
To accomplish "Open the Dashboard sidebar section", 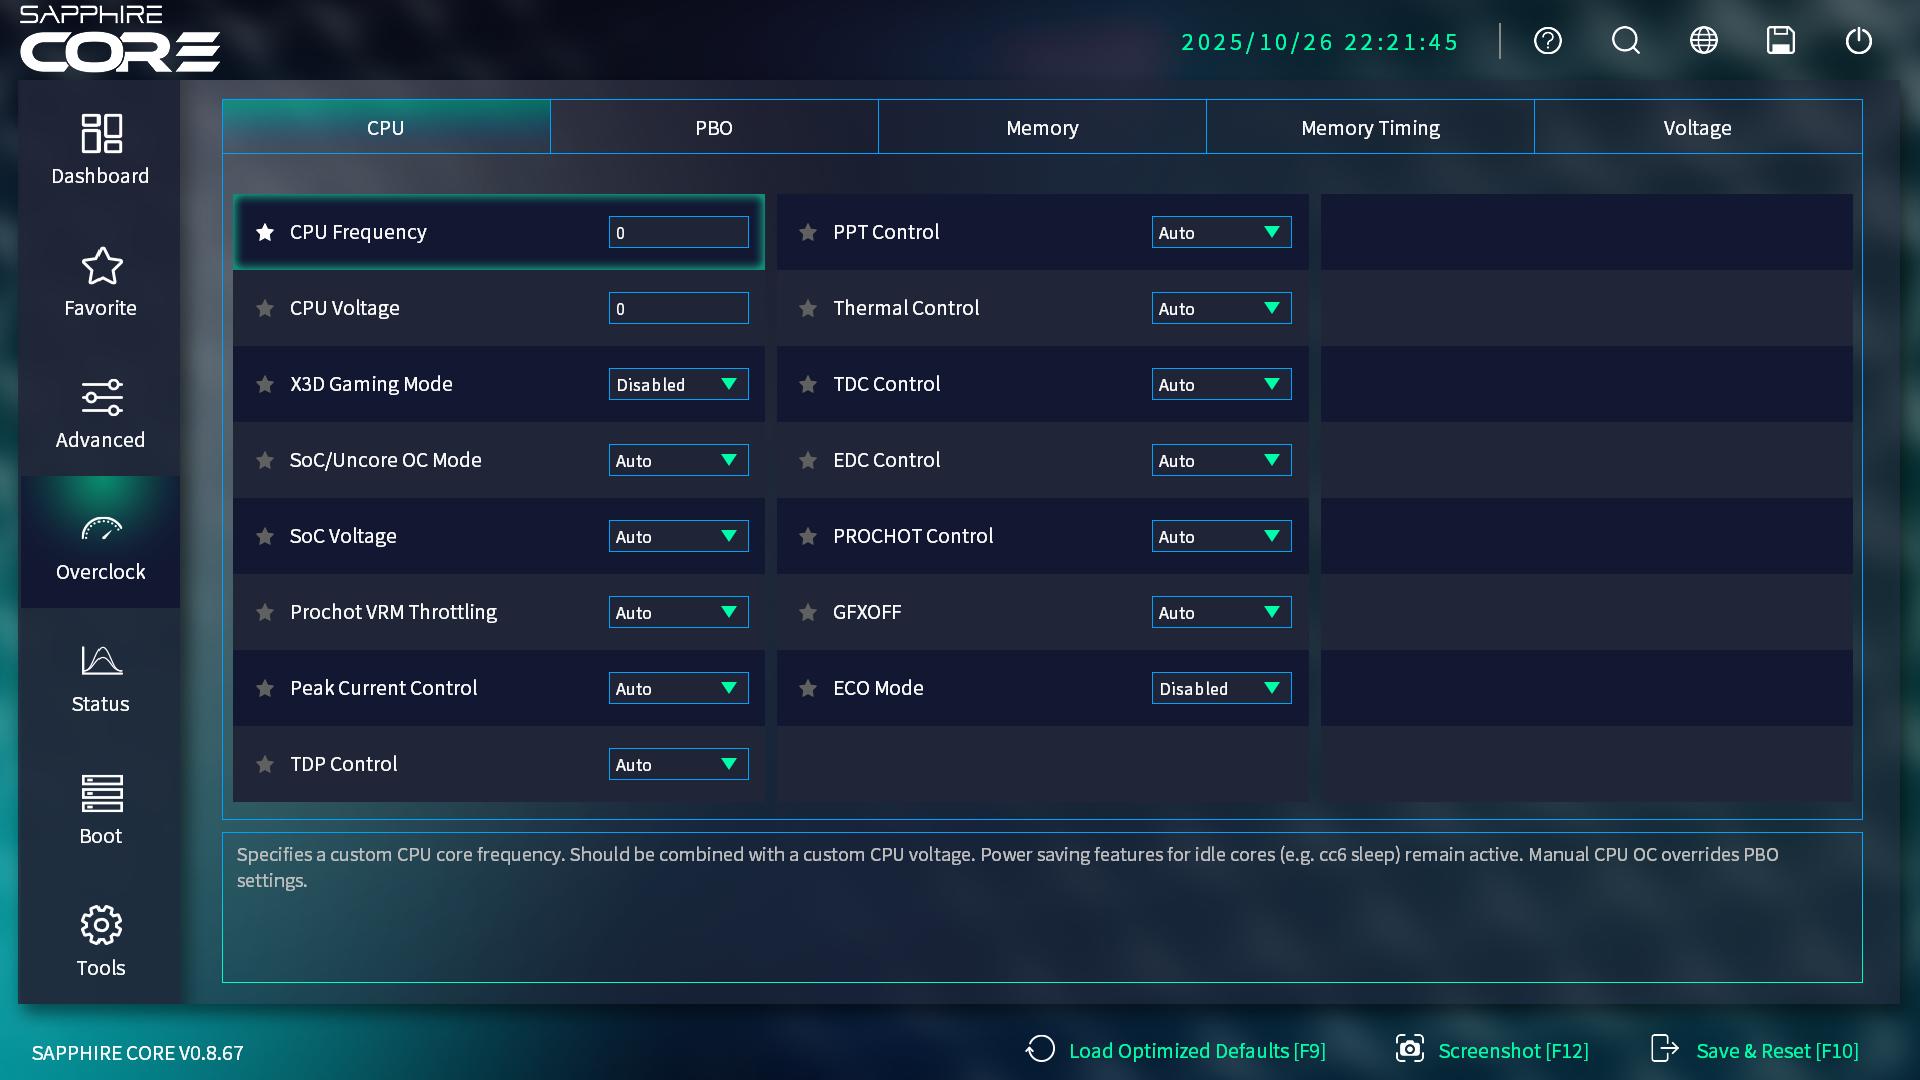I will pos(100,150).
